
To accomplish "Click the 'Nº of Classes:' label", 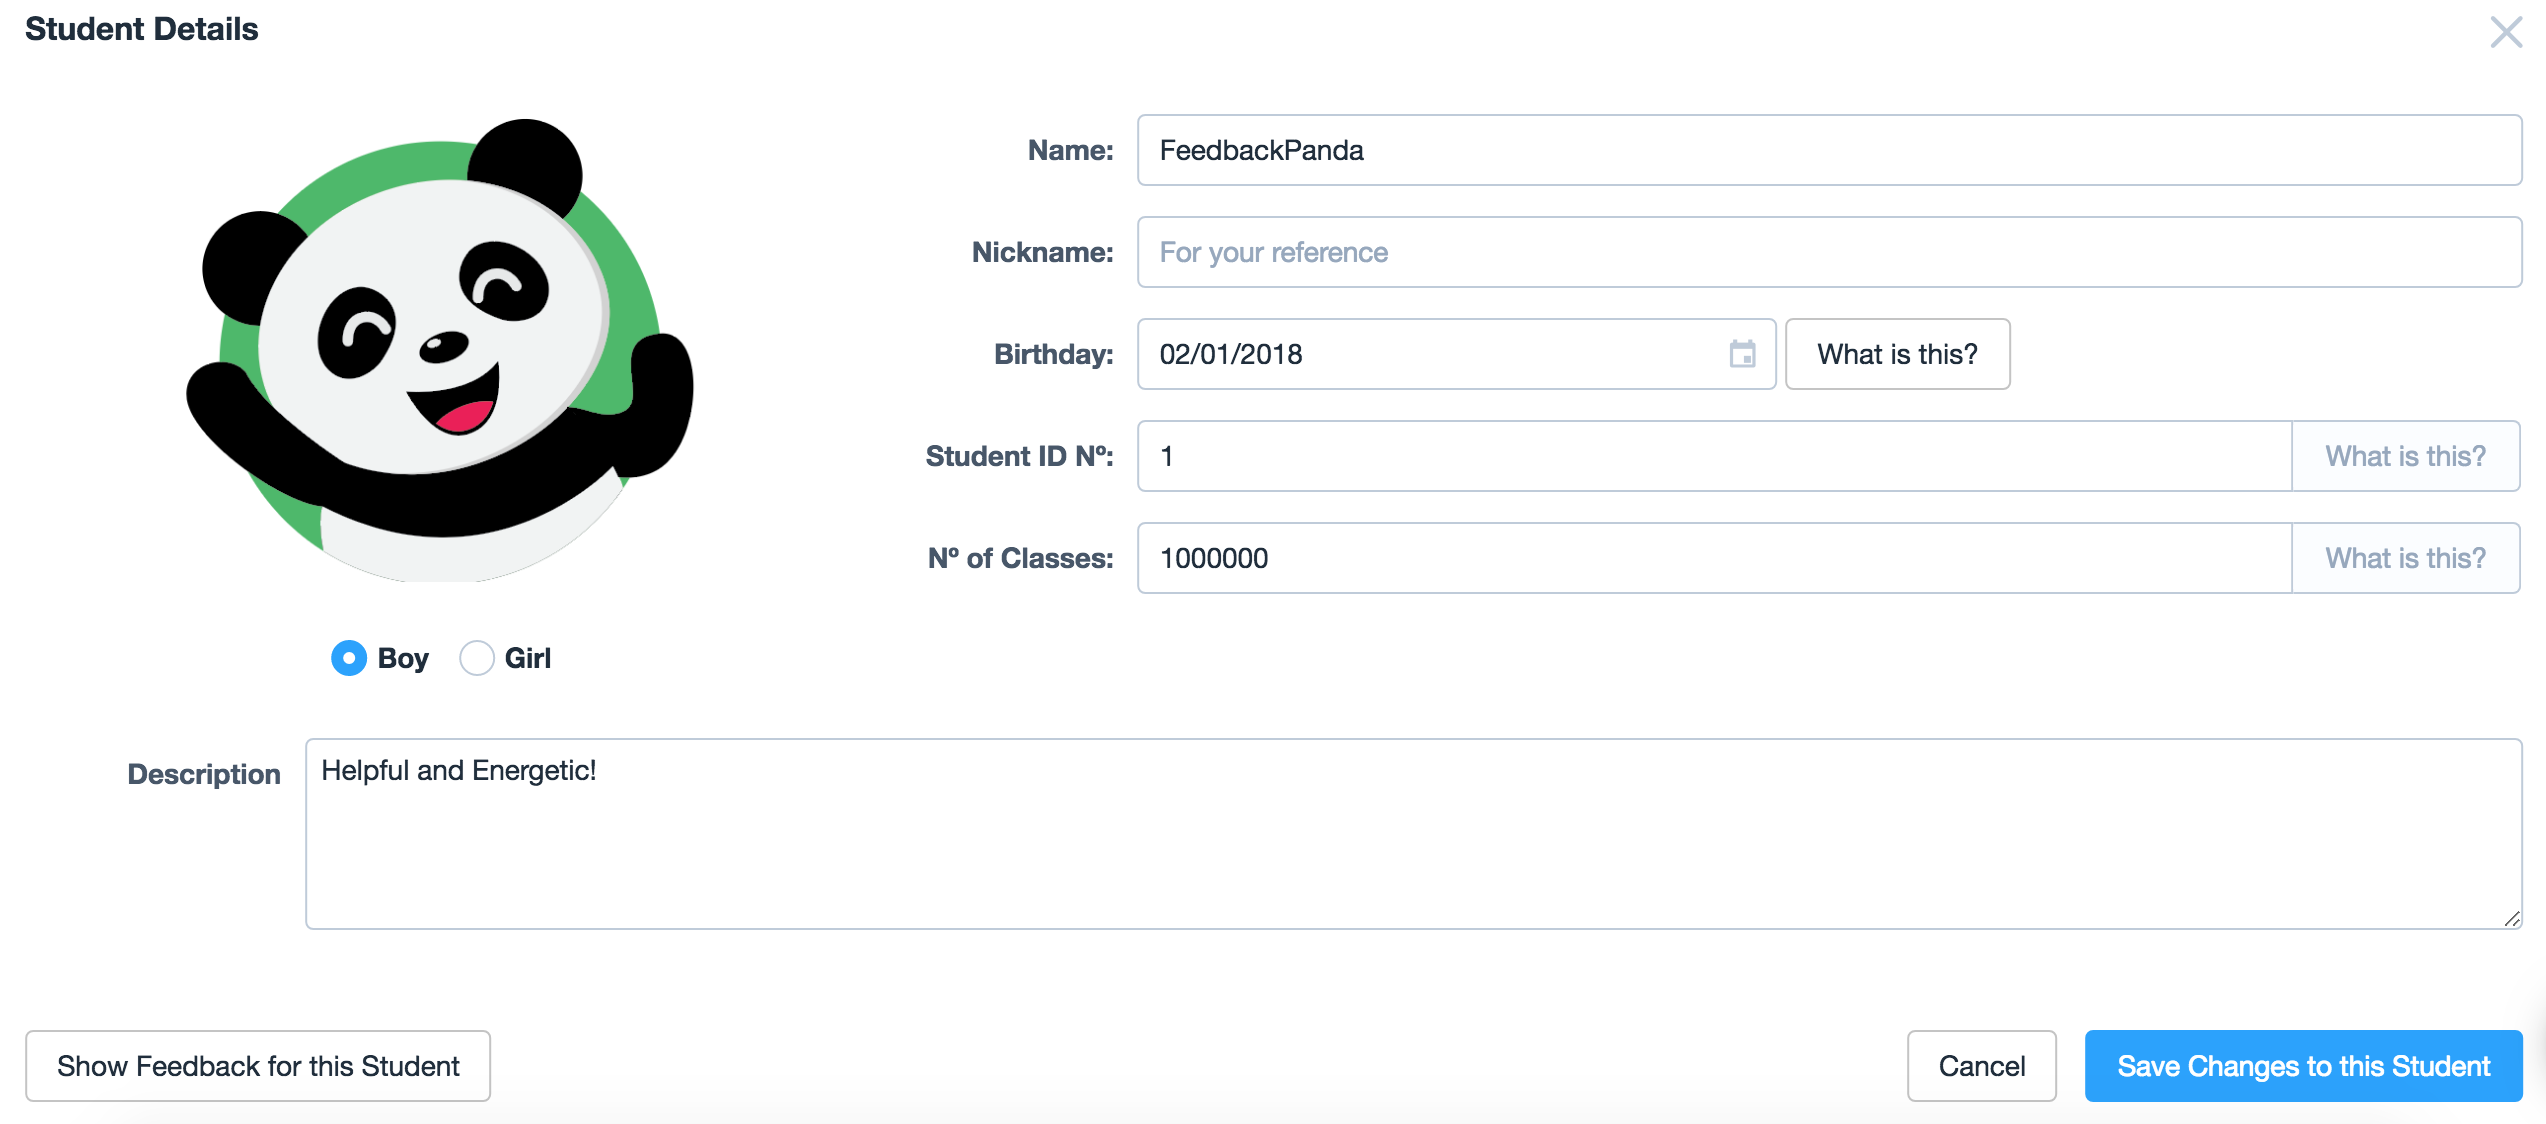I will click(x=1020, y=558).
